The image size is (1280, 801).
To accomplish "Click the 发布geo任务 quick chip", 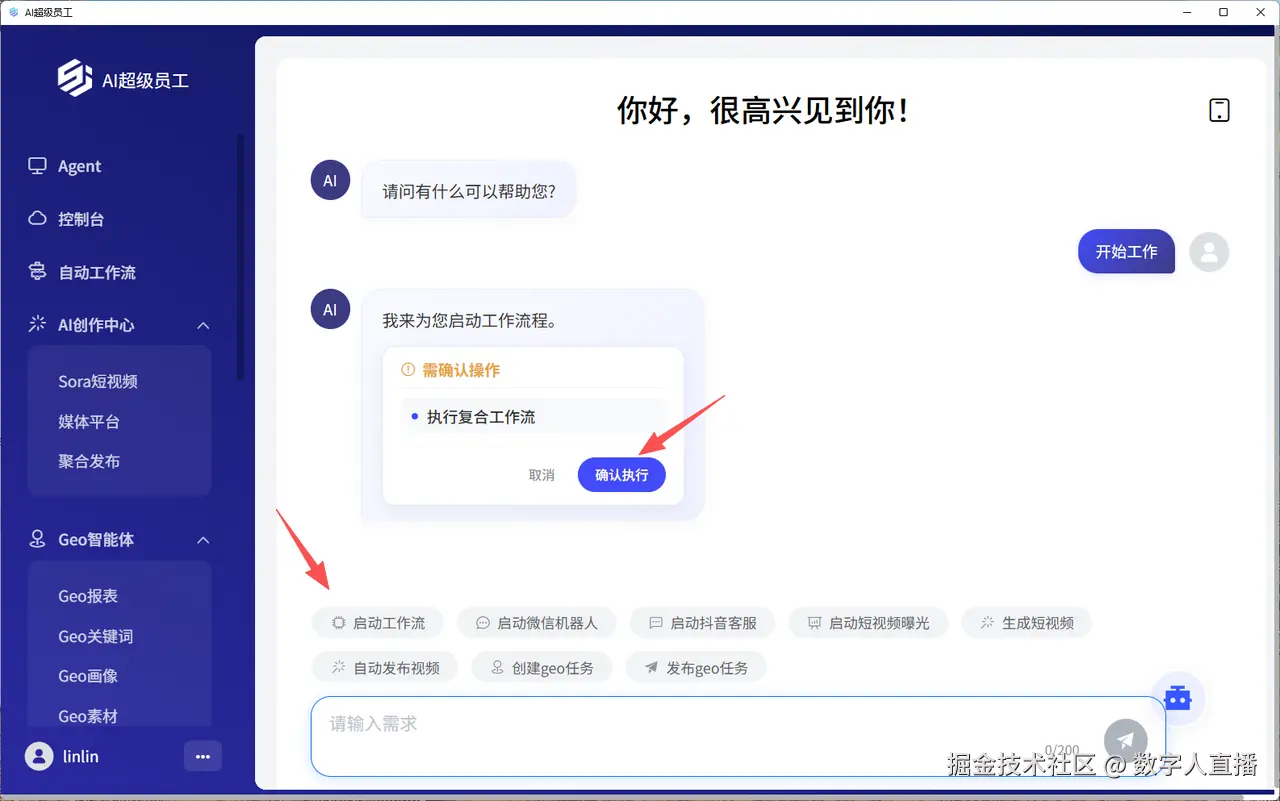I will point(696,667).
